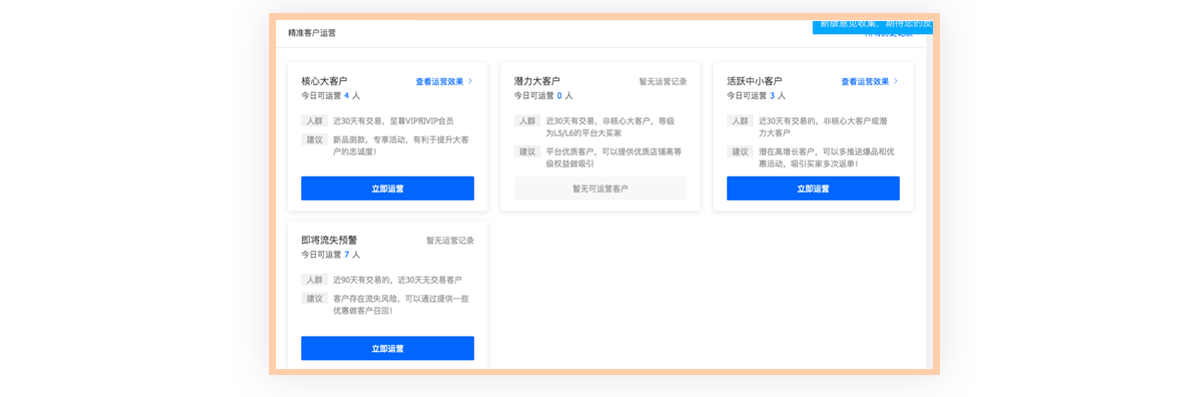The image size is (1200, 397).
Task: Click the 核心大客户 card title
Action: tap(324, 81)
